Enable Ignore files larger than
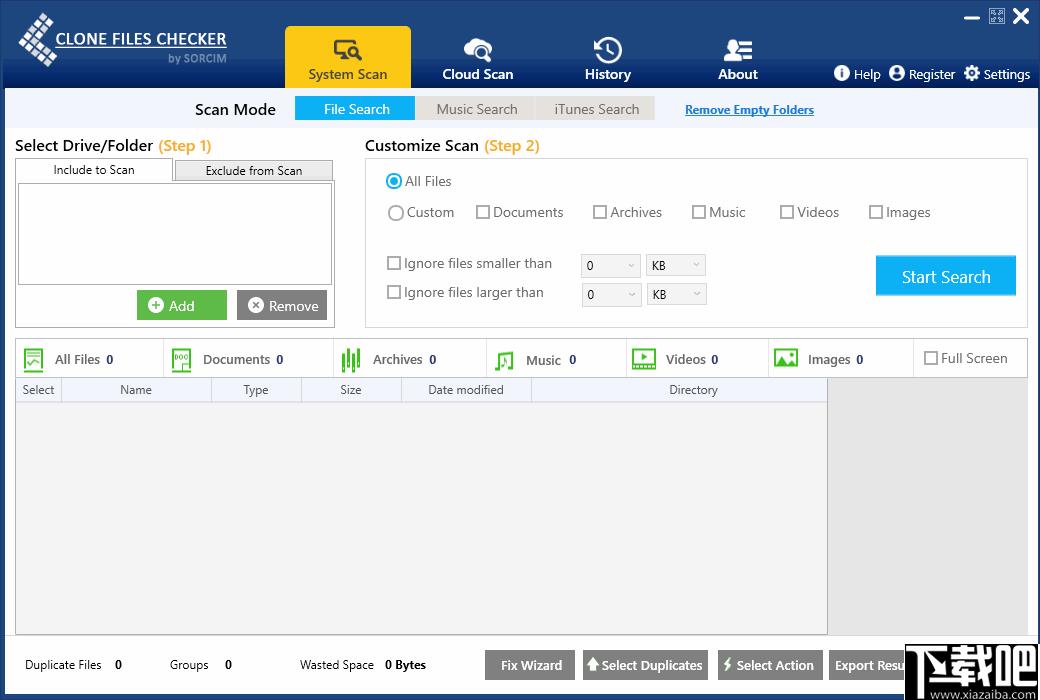 coord(394,293)
